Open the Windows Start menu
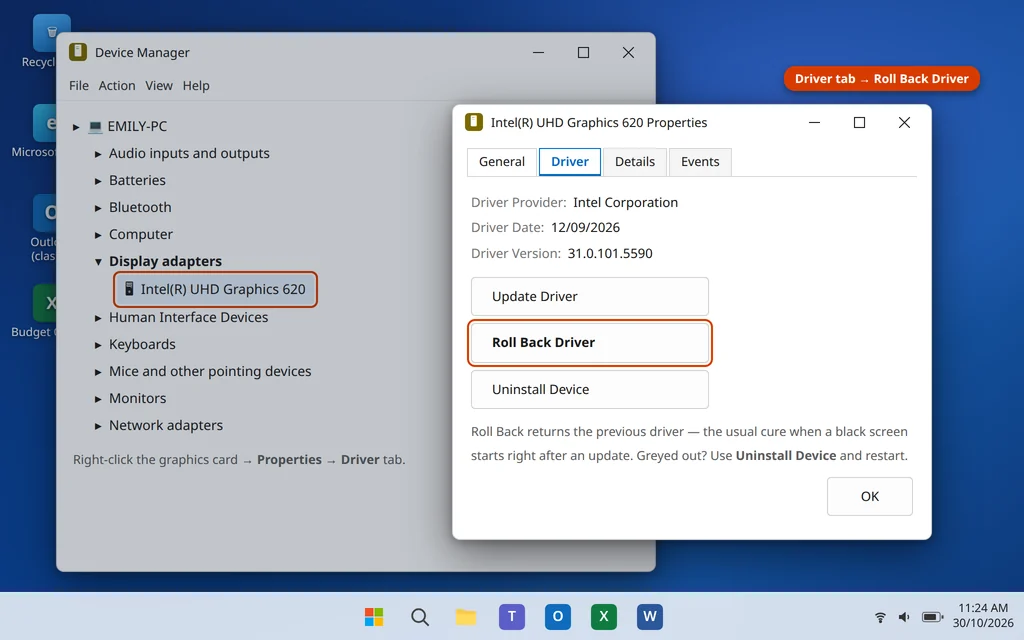Screen dimensions: 1024x640 coord(374,616)
